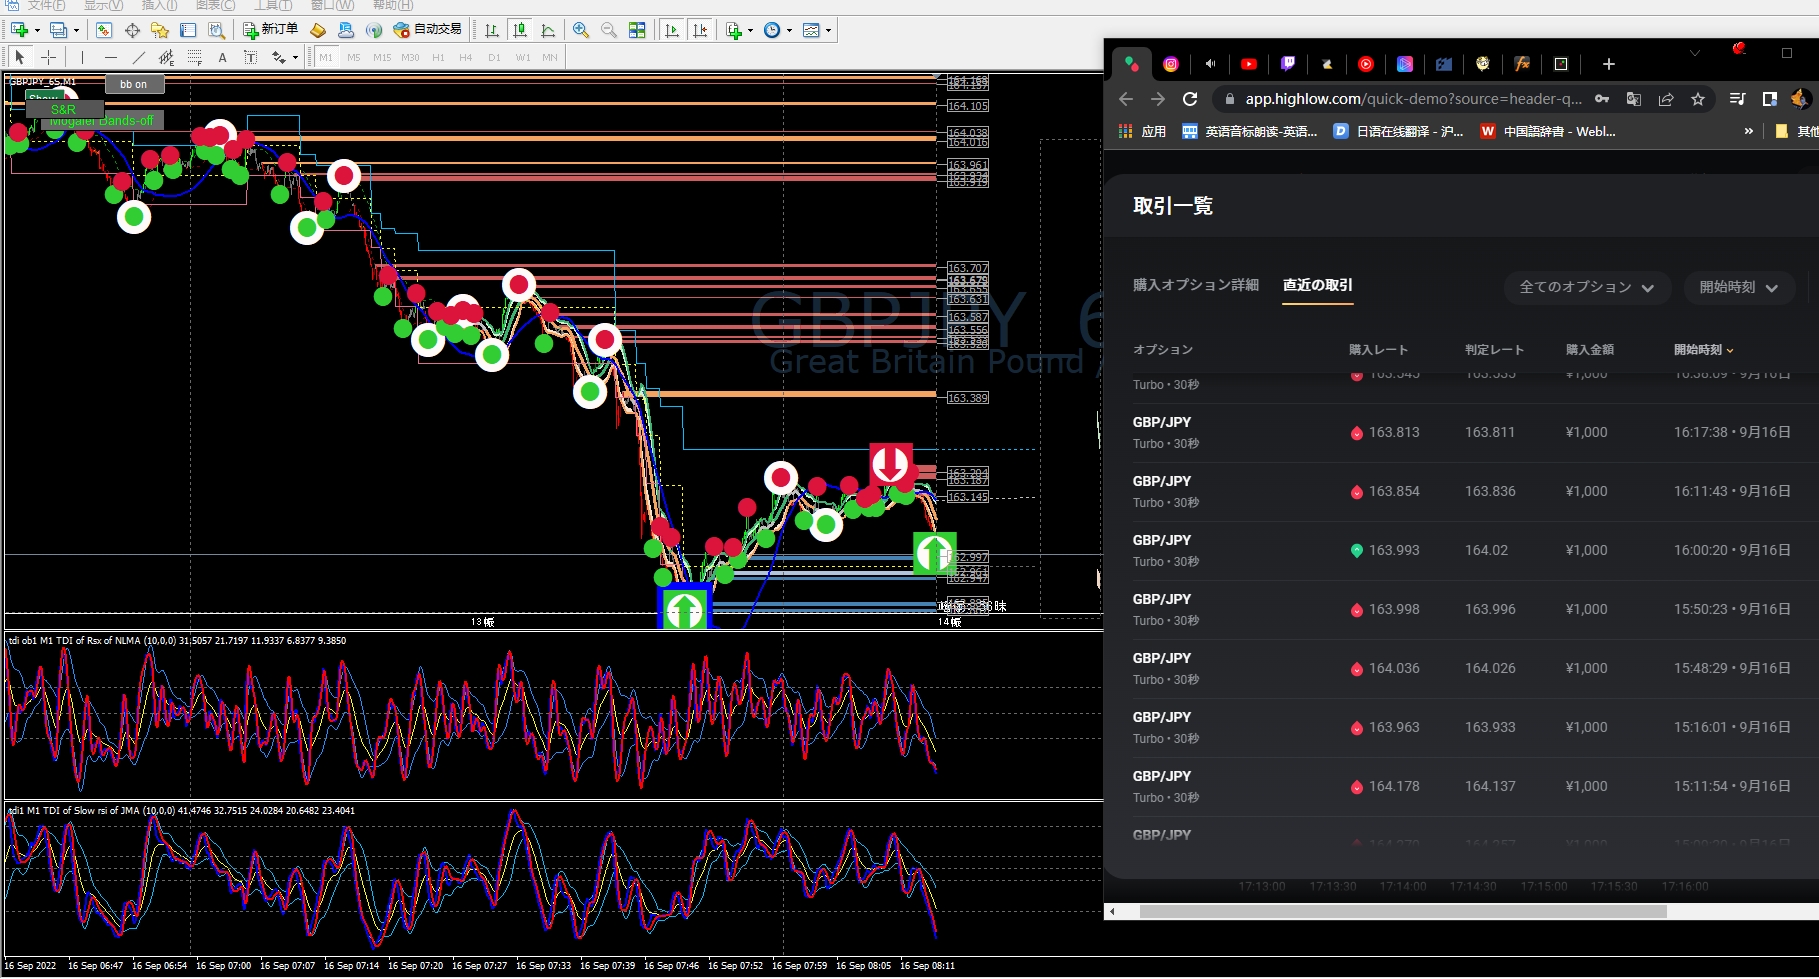1819x979 pixels.
Task: Select the M5 timeframe button
Action: 353,57
